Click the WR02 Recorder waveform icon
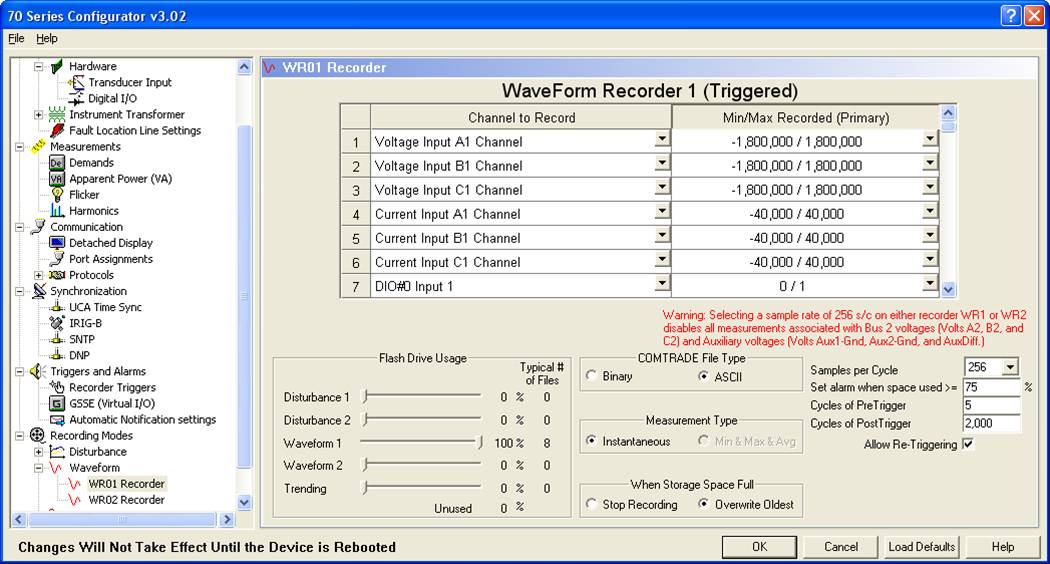The width and height of the screenshot is (1050, 564). (x=75, y=500)
